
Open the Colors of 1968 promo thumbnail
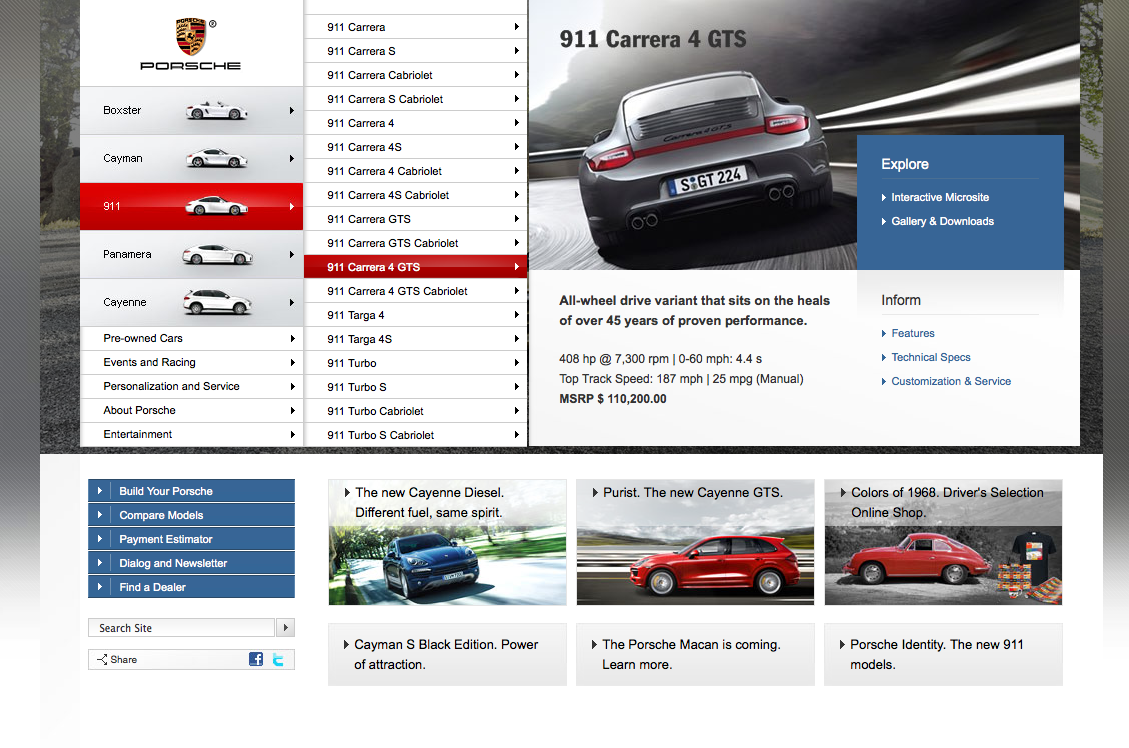pyautogui.click(x=943, y=542)
